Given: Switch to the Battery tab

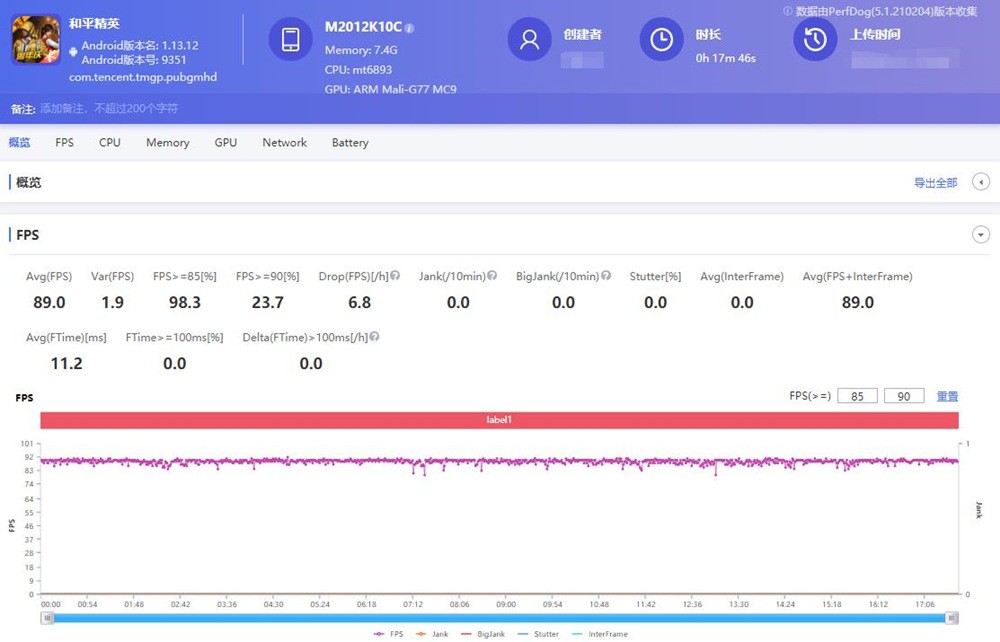Looking at the screenshot, I should pyautogui.click(x=350, y=142).
